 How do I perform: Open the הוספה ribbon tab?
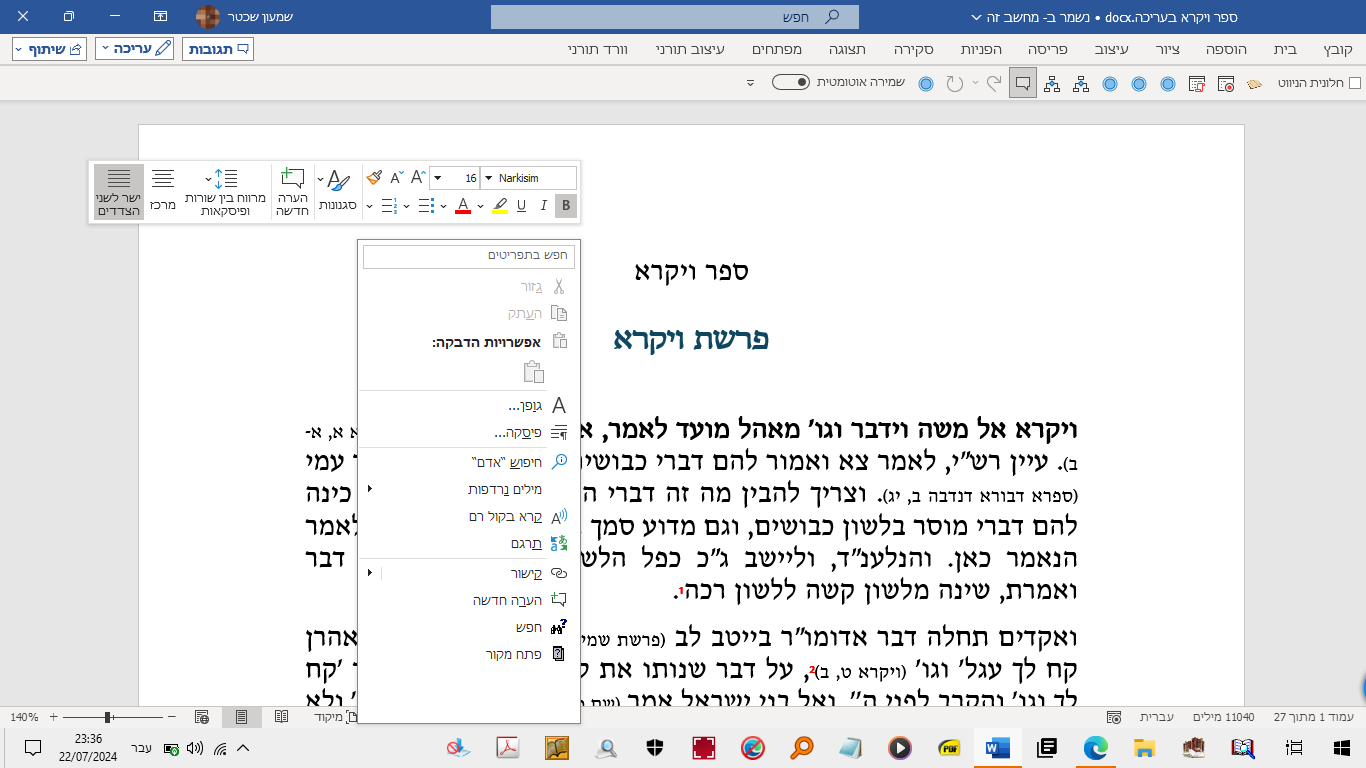(1224, 48)
